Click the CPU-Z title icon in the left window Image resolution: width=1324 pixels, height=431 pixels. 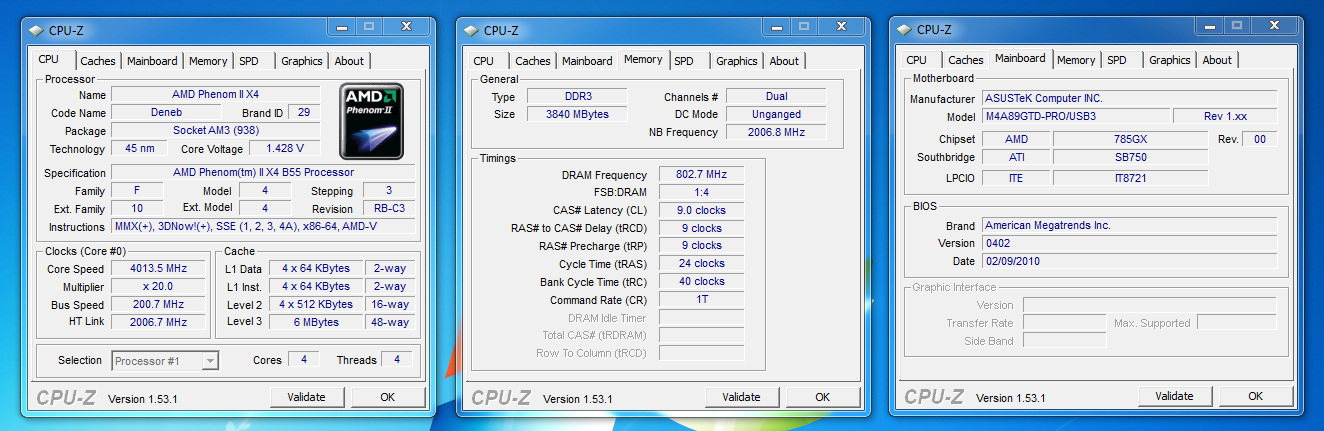[38, 30]
